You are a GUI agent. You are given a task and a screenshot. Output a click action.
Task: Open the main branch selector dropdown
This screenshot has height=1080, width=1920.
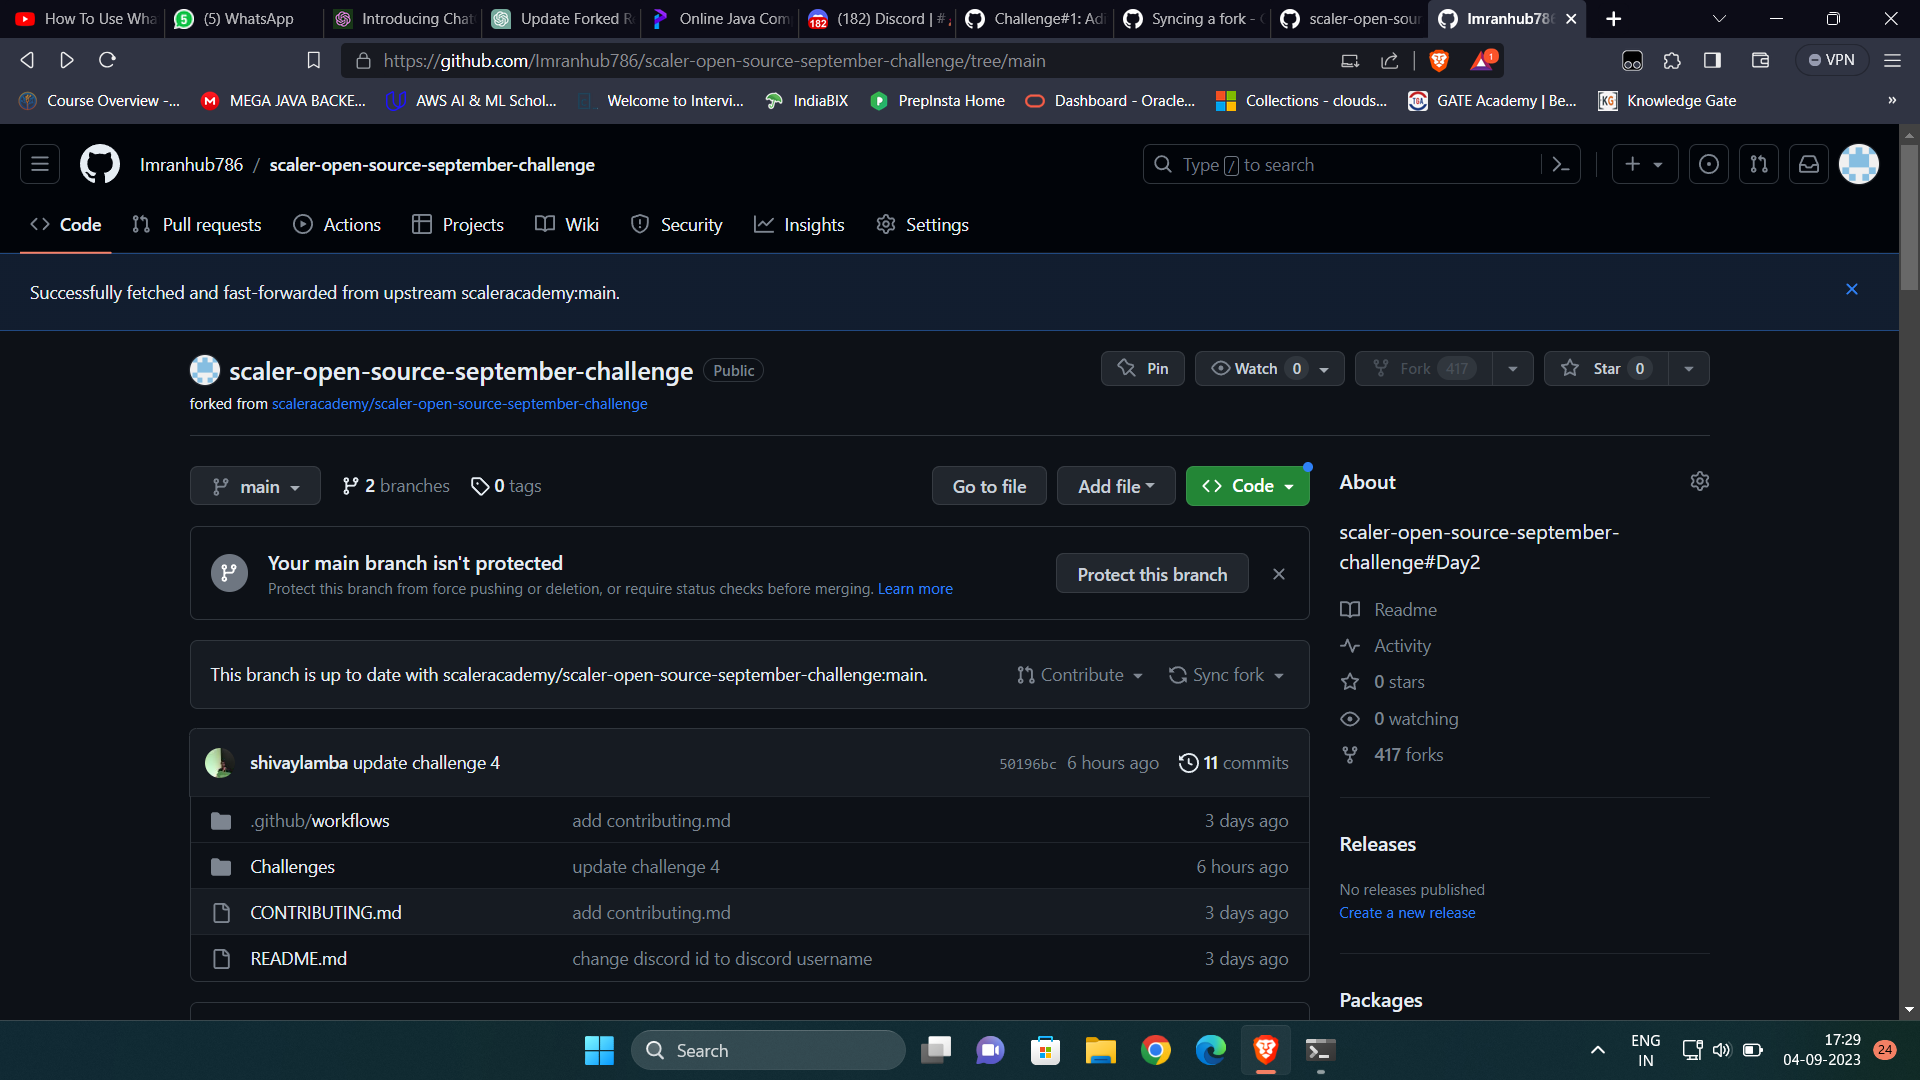(x=254, y=486)
